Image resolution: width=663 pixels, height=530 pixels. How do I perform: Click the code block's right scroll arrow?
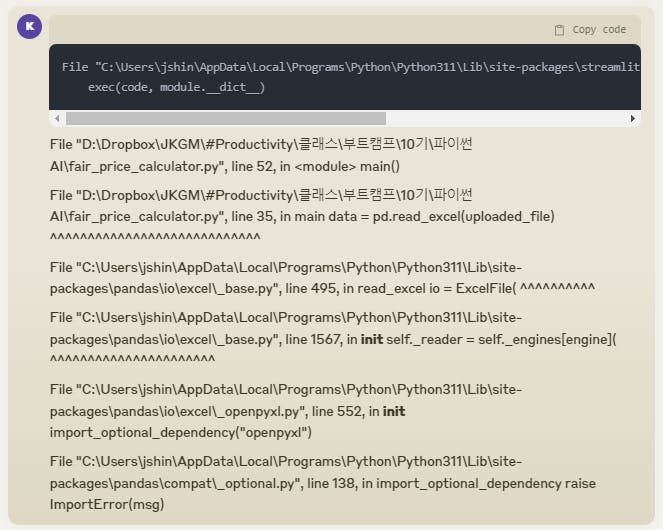633,118
